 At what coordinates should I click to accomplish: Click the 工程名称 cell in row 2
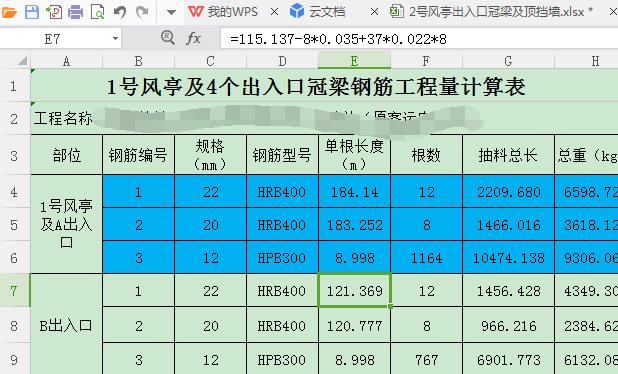pyautogui.click(x=324, y=118)
